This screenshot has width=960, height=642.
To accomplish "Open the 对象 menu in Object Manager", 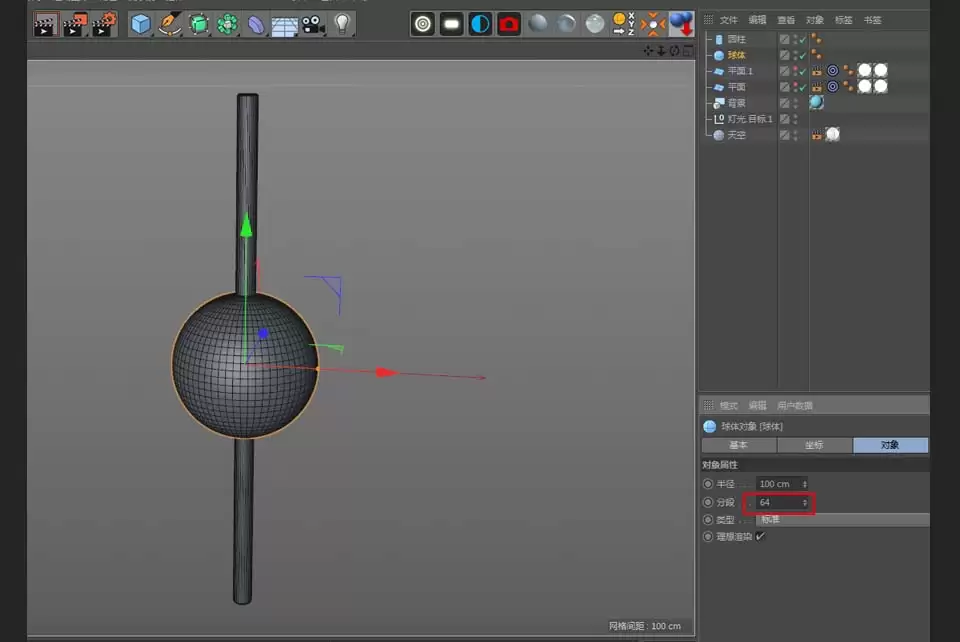I will [x=815, y=20].
